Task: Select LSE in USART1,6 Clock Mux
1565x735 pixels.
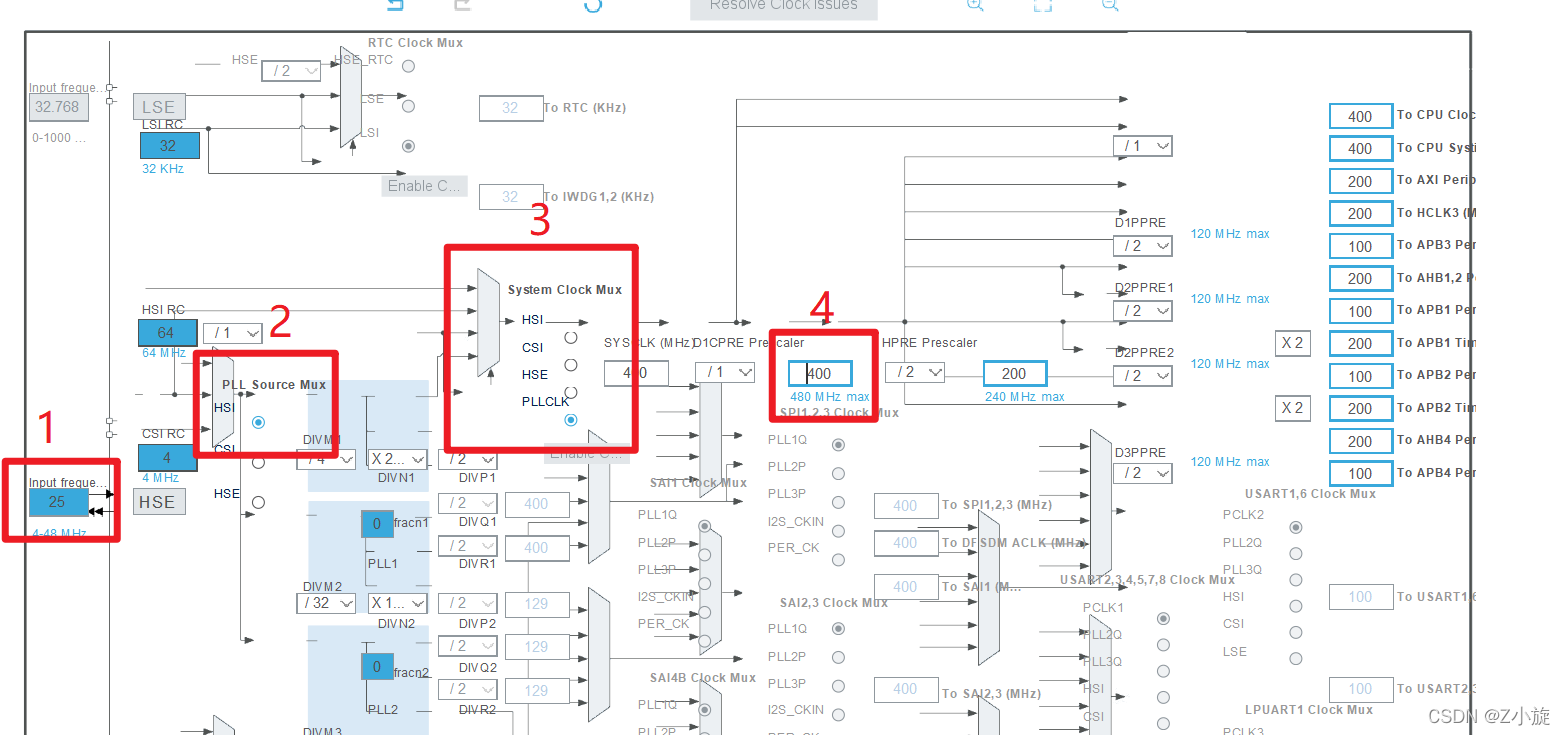Action: pos(1296,658)
